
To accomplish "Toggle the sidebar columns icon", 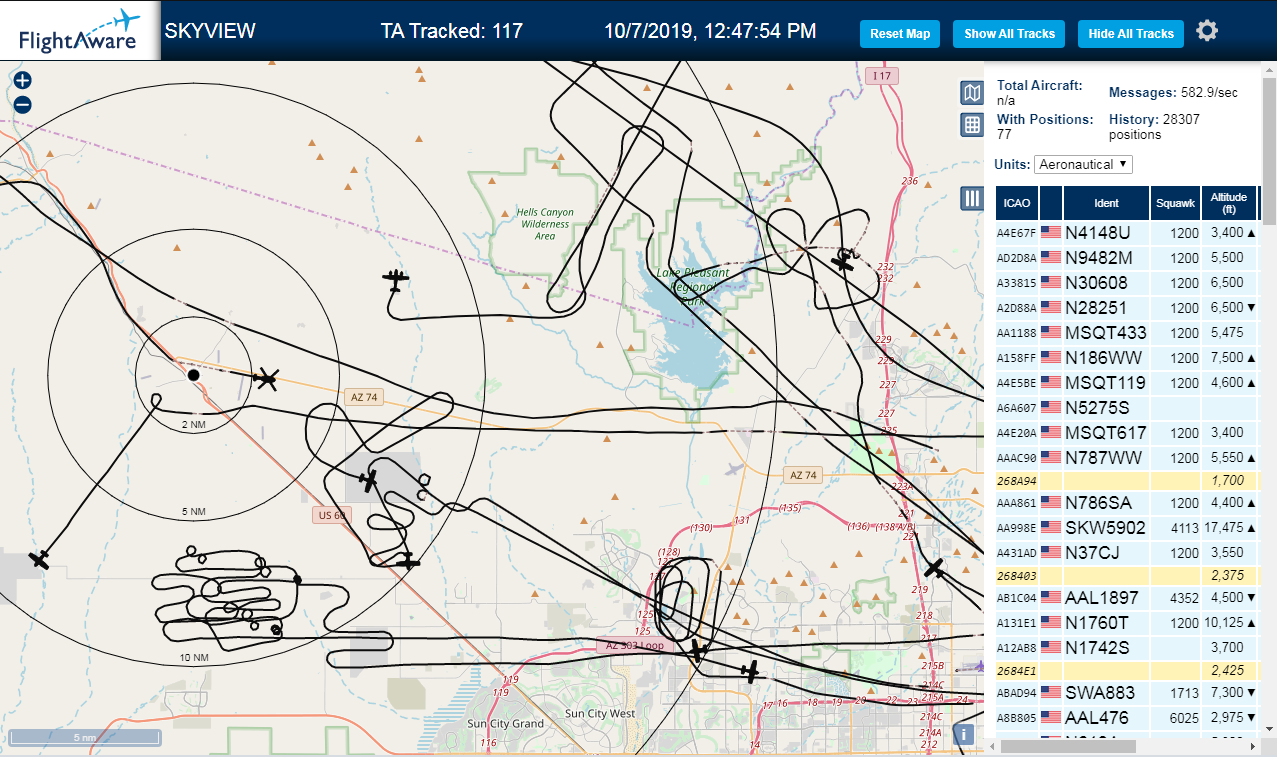I will click(x=971, y=198).
